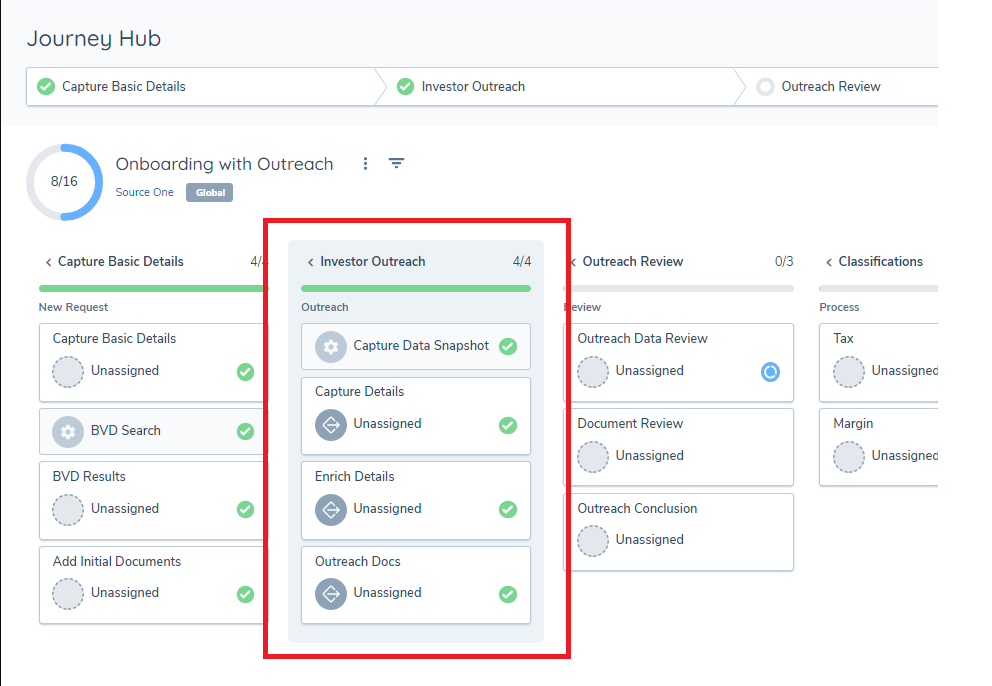Collapse the Capture Basic Details column
This screenshot has height=686, width=992.
(x=48, y=262)
